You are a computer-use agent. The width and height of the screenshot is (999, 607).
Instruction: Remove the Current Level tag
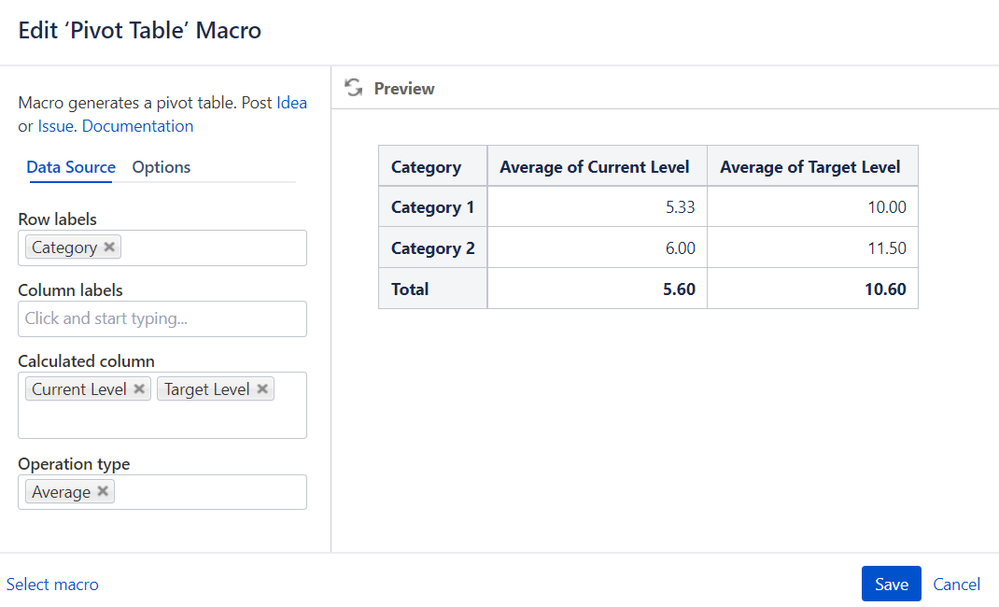139,389
